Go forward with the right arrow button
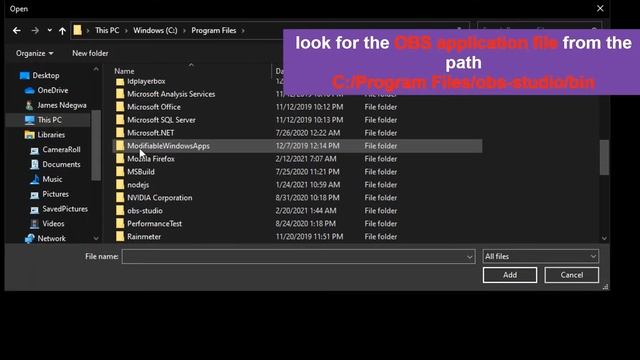Image resolution: width=640 pixels, height=360 pixels. 35,31
